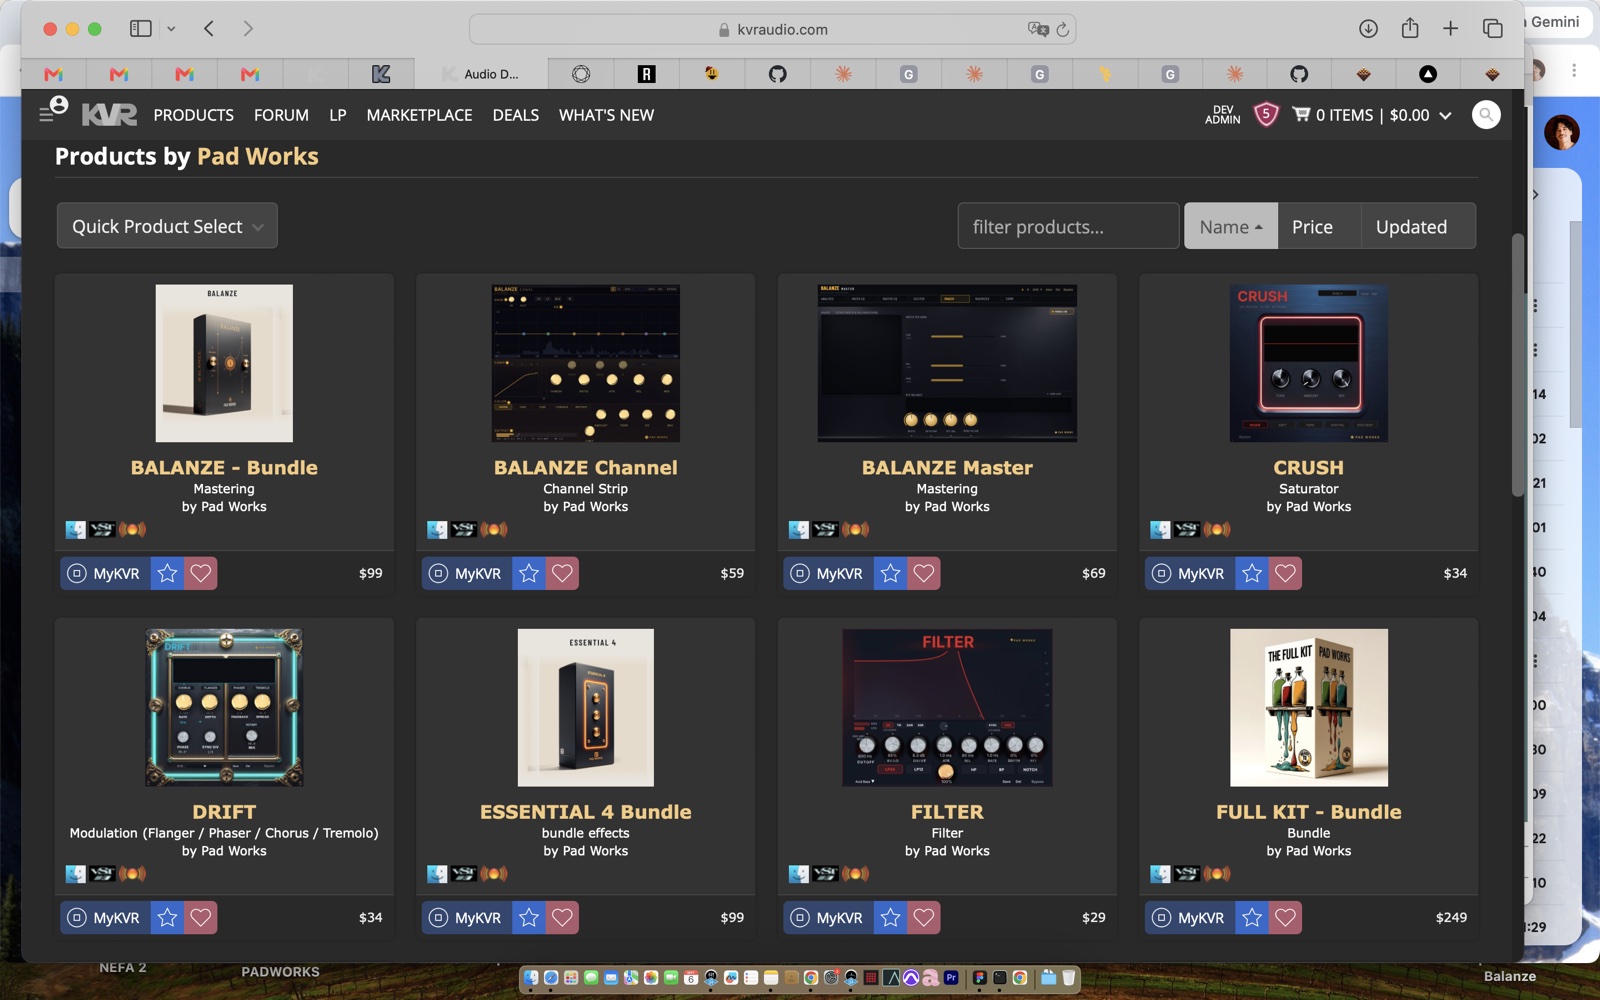This screenshot has height=1000, width=1600.
Task: Heart the DRIFT product
Action: click(x=201, y=917)
